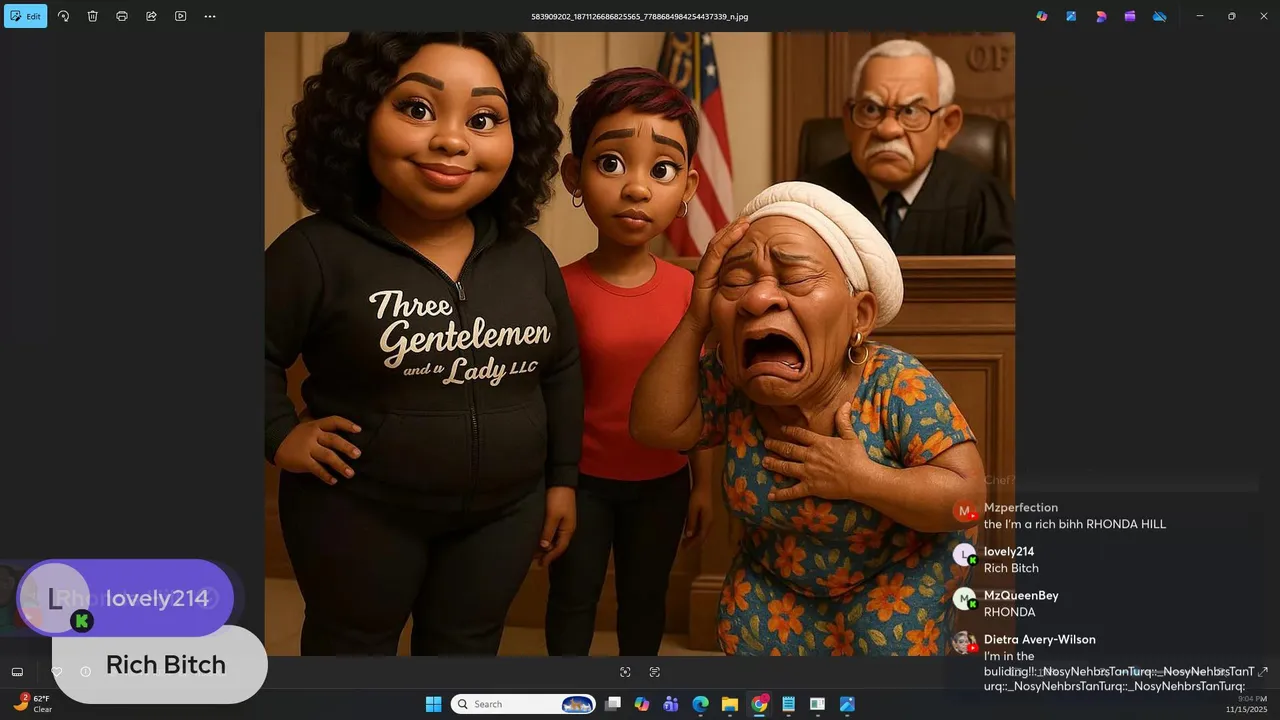The image size is (1280, 720).
Task: Click the taskbar Search box
Action: coord(523,704)
